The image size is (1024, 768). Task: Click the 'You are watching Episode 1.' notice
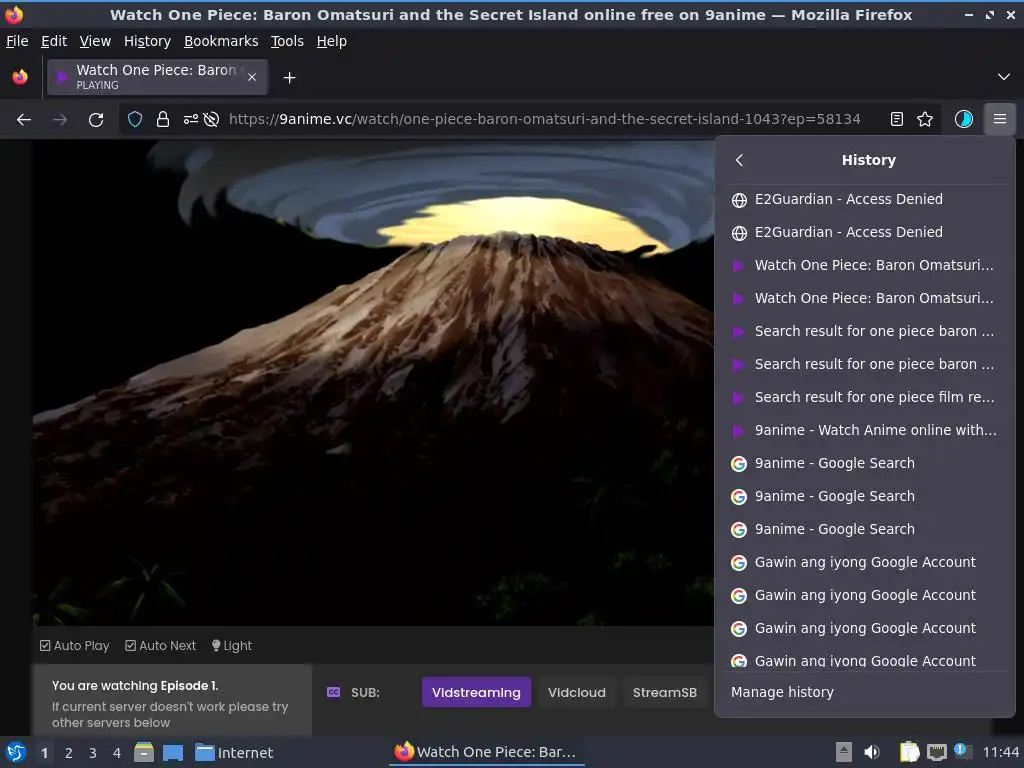click(x=135, y=686)
